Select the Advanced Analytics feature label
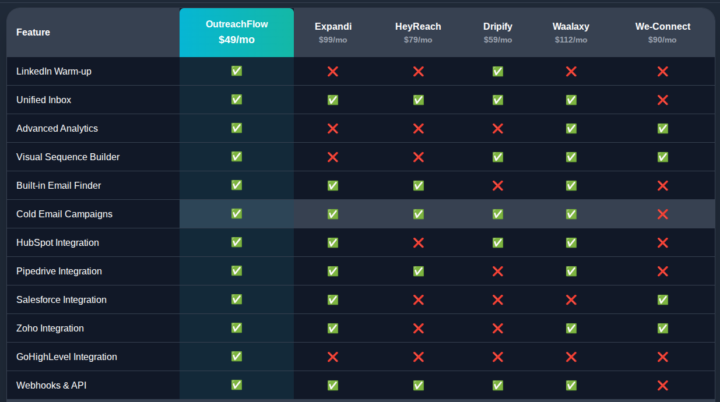Viewport: 720px width, 402px height. (x=57, y=129)
